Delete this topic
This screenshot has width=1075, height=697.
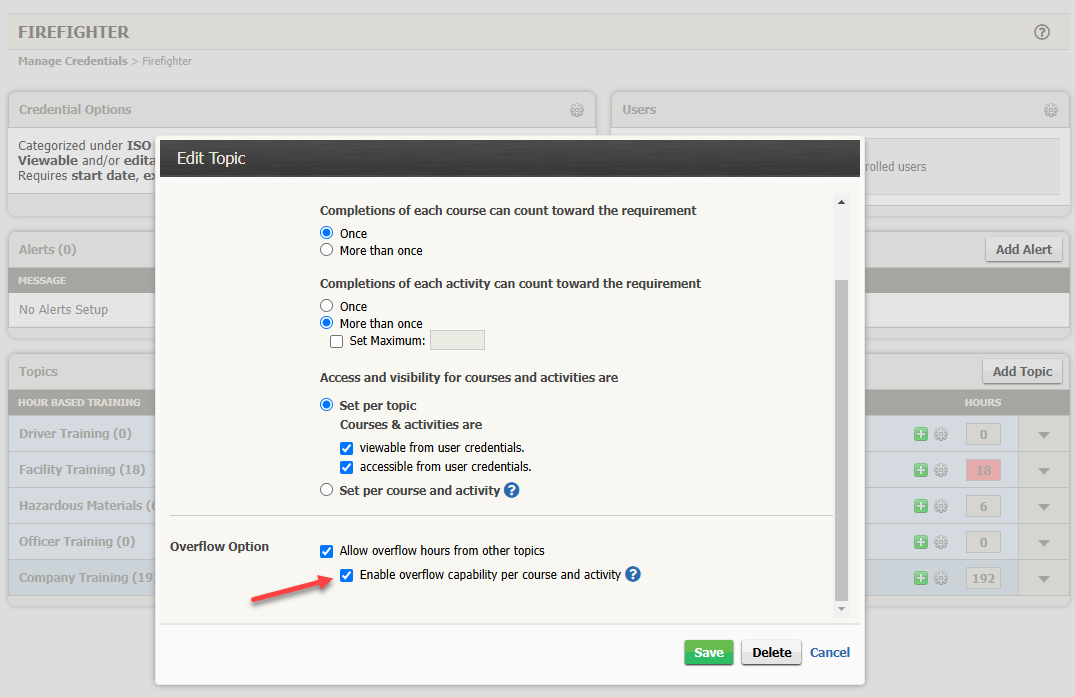coord(771,652)
